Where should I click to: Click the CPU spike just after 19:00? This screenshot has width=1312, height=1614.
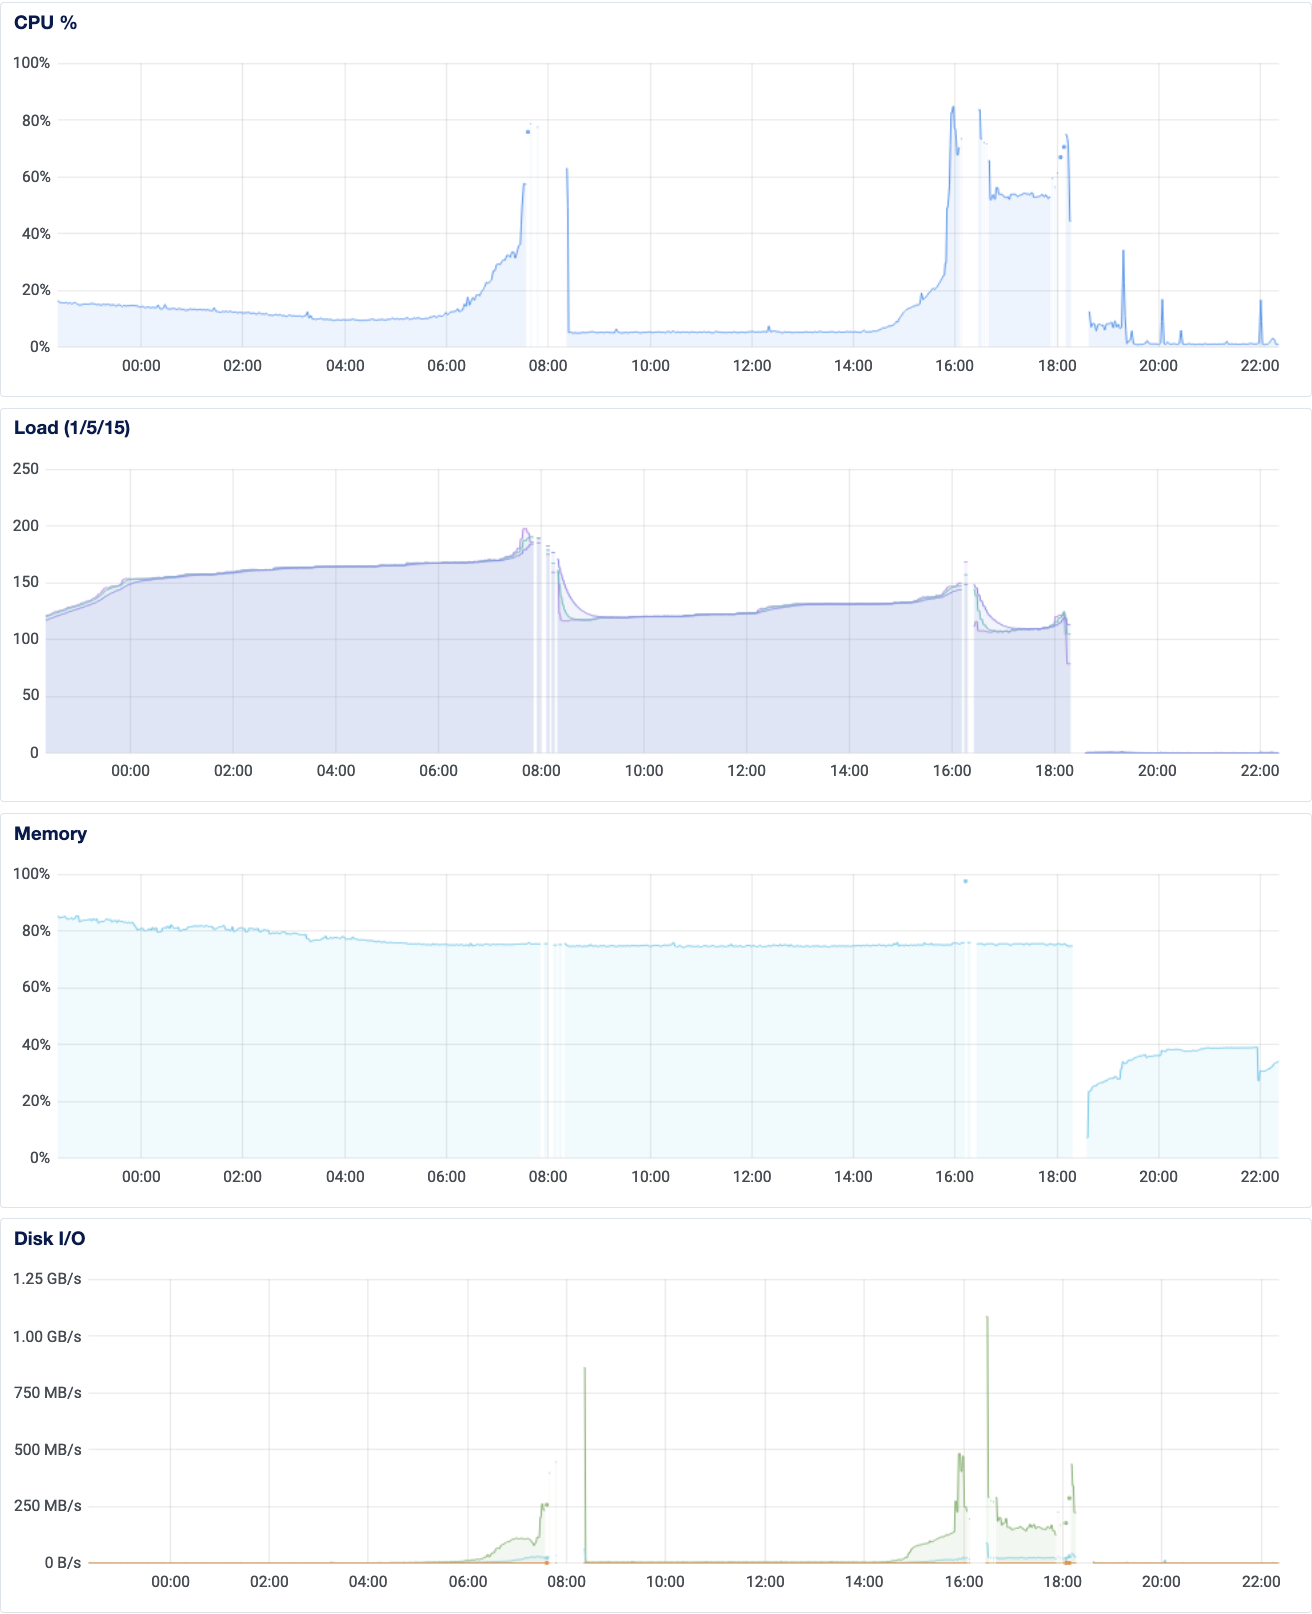click(1123, 251)
